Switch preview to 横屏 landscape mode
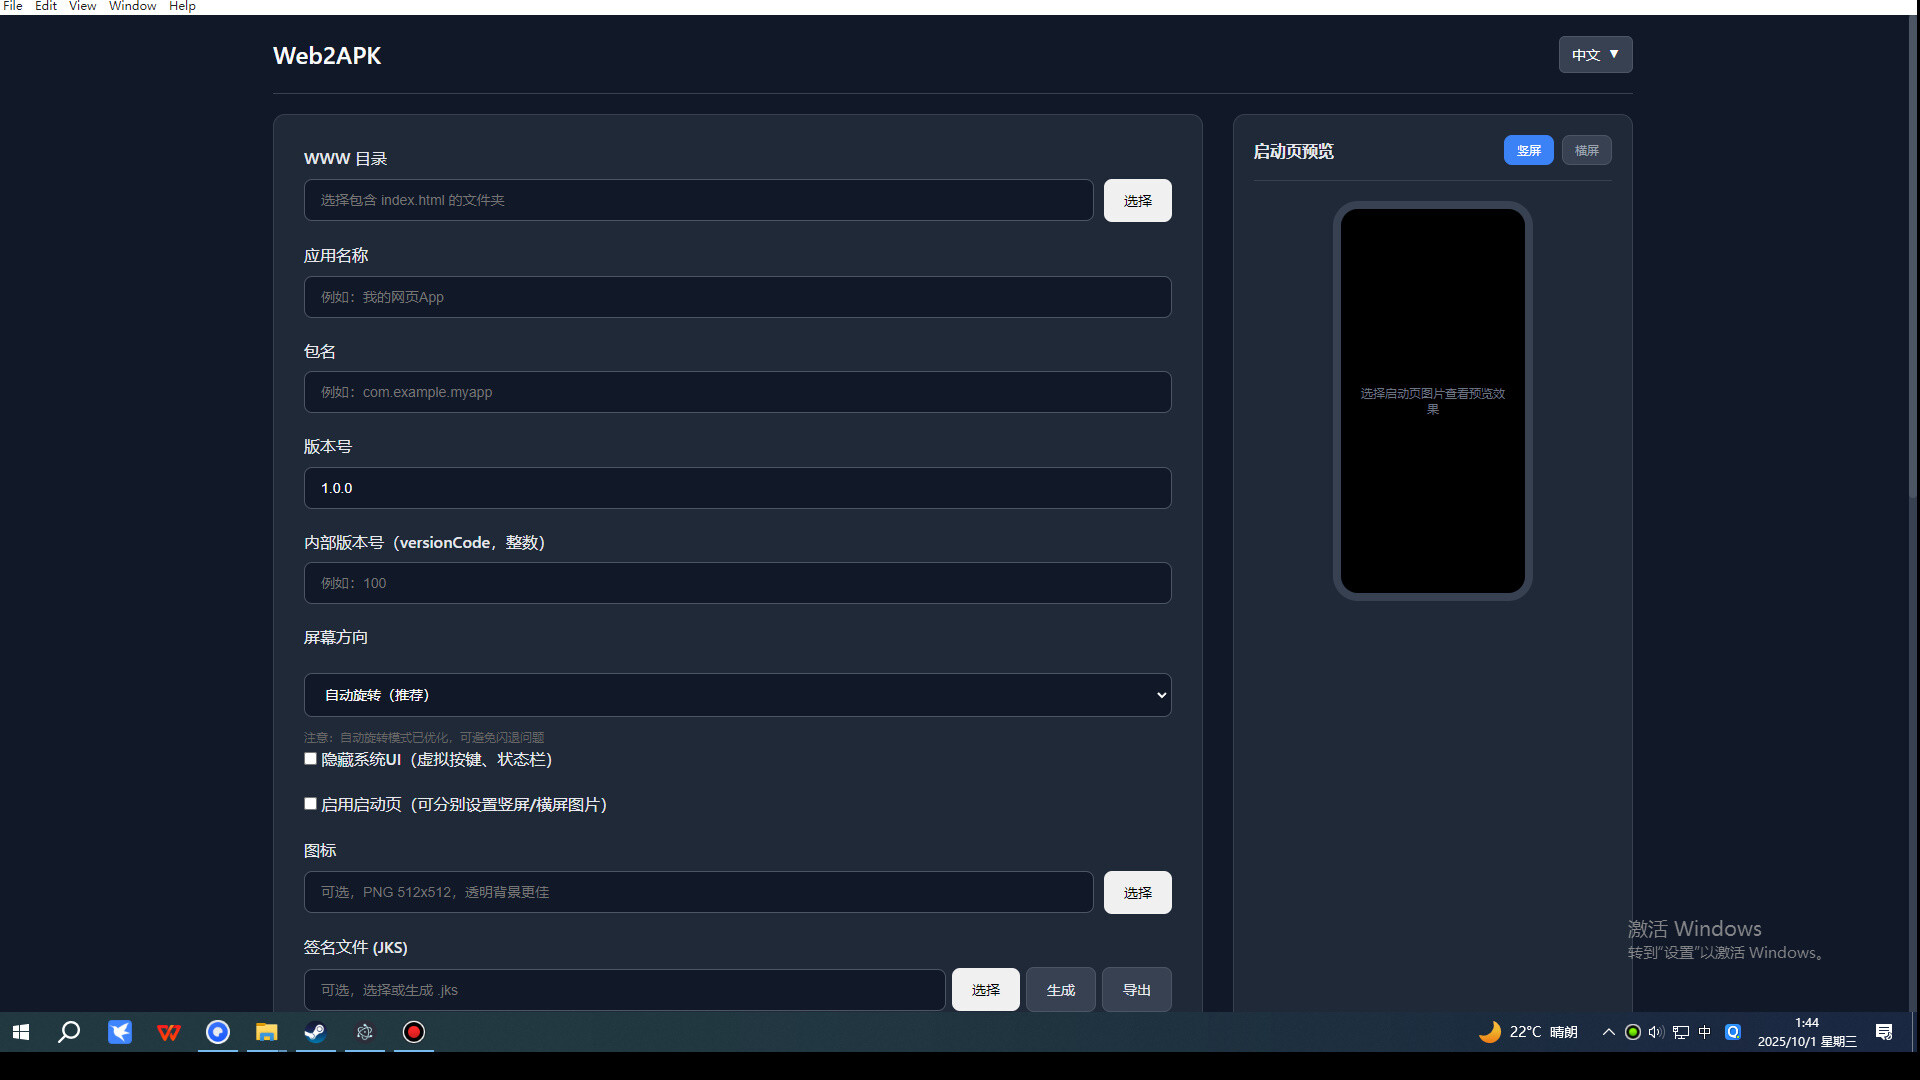The image size is (1920, 1080). pyautogui.click(x=1586, y=150)
